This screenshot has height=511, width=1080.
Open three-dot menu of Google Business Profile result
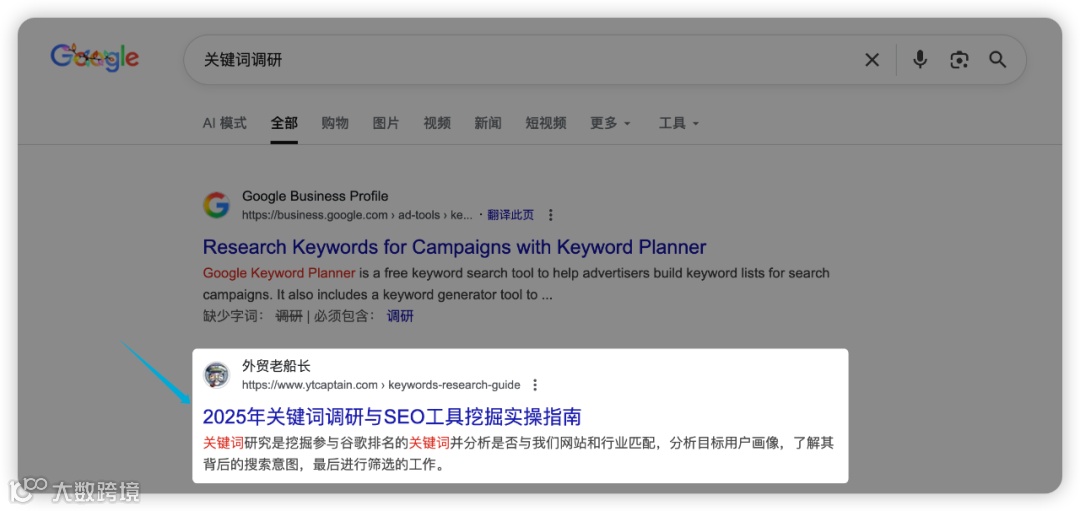[x=550, y=215]
